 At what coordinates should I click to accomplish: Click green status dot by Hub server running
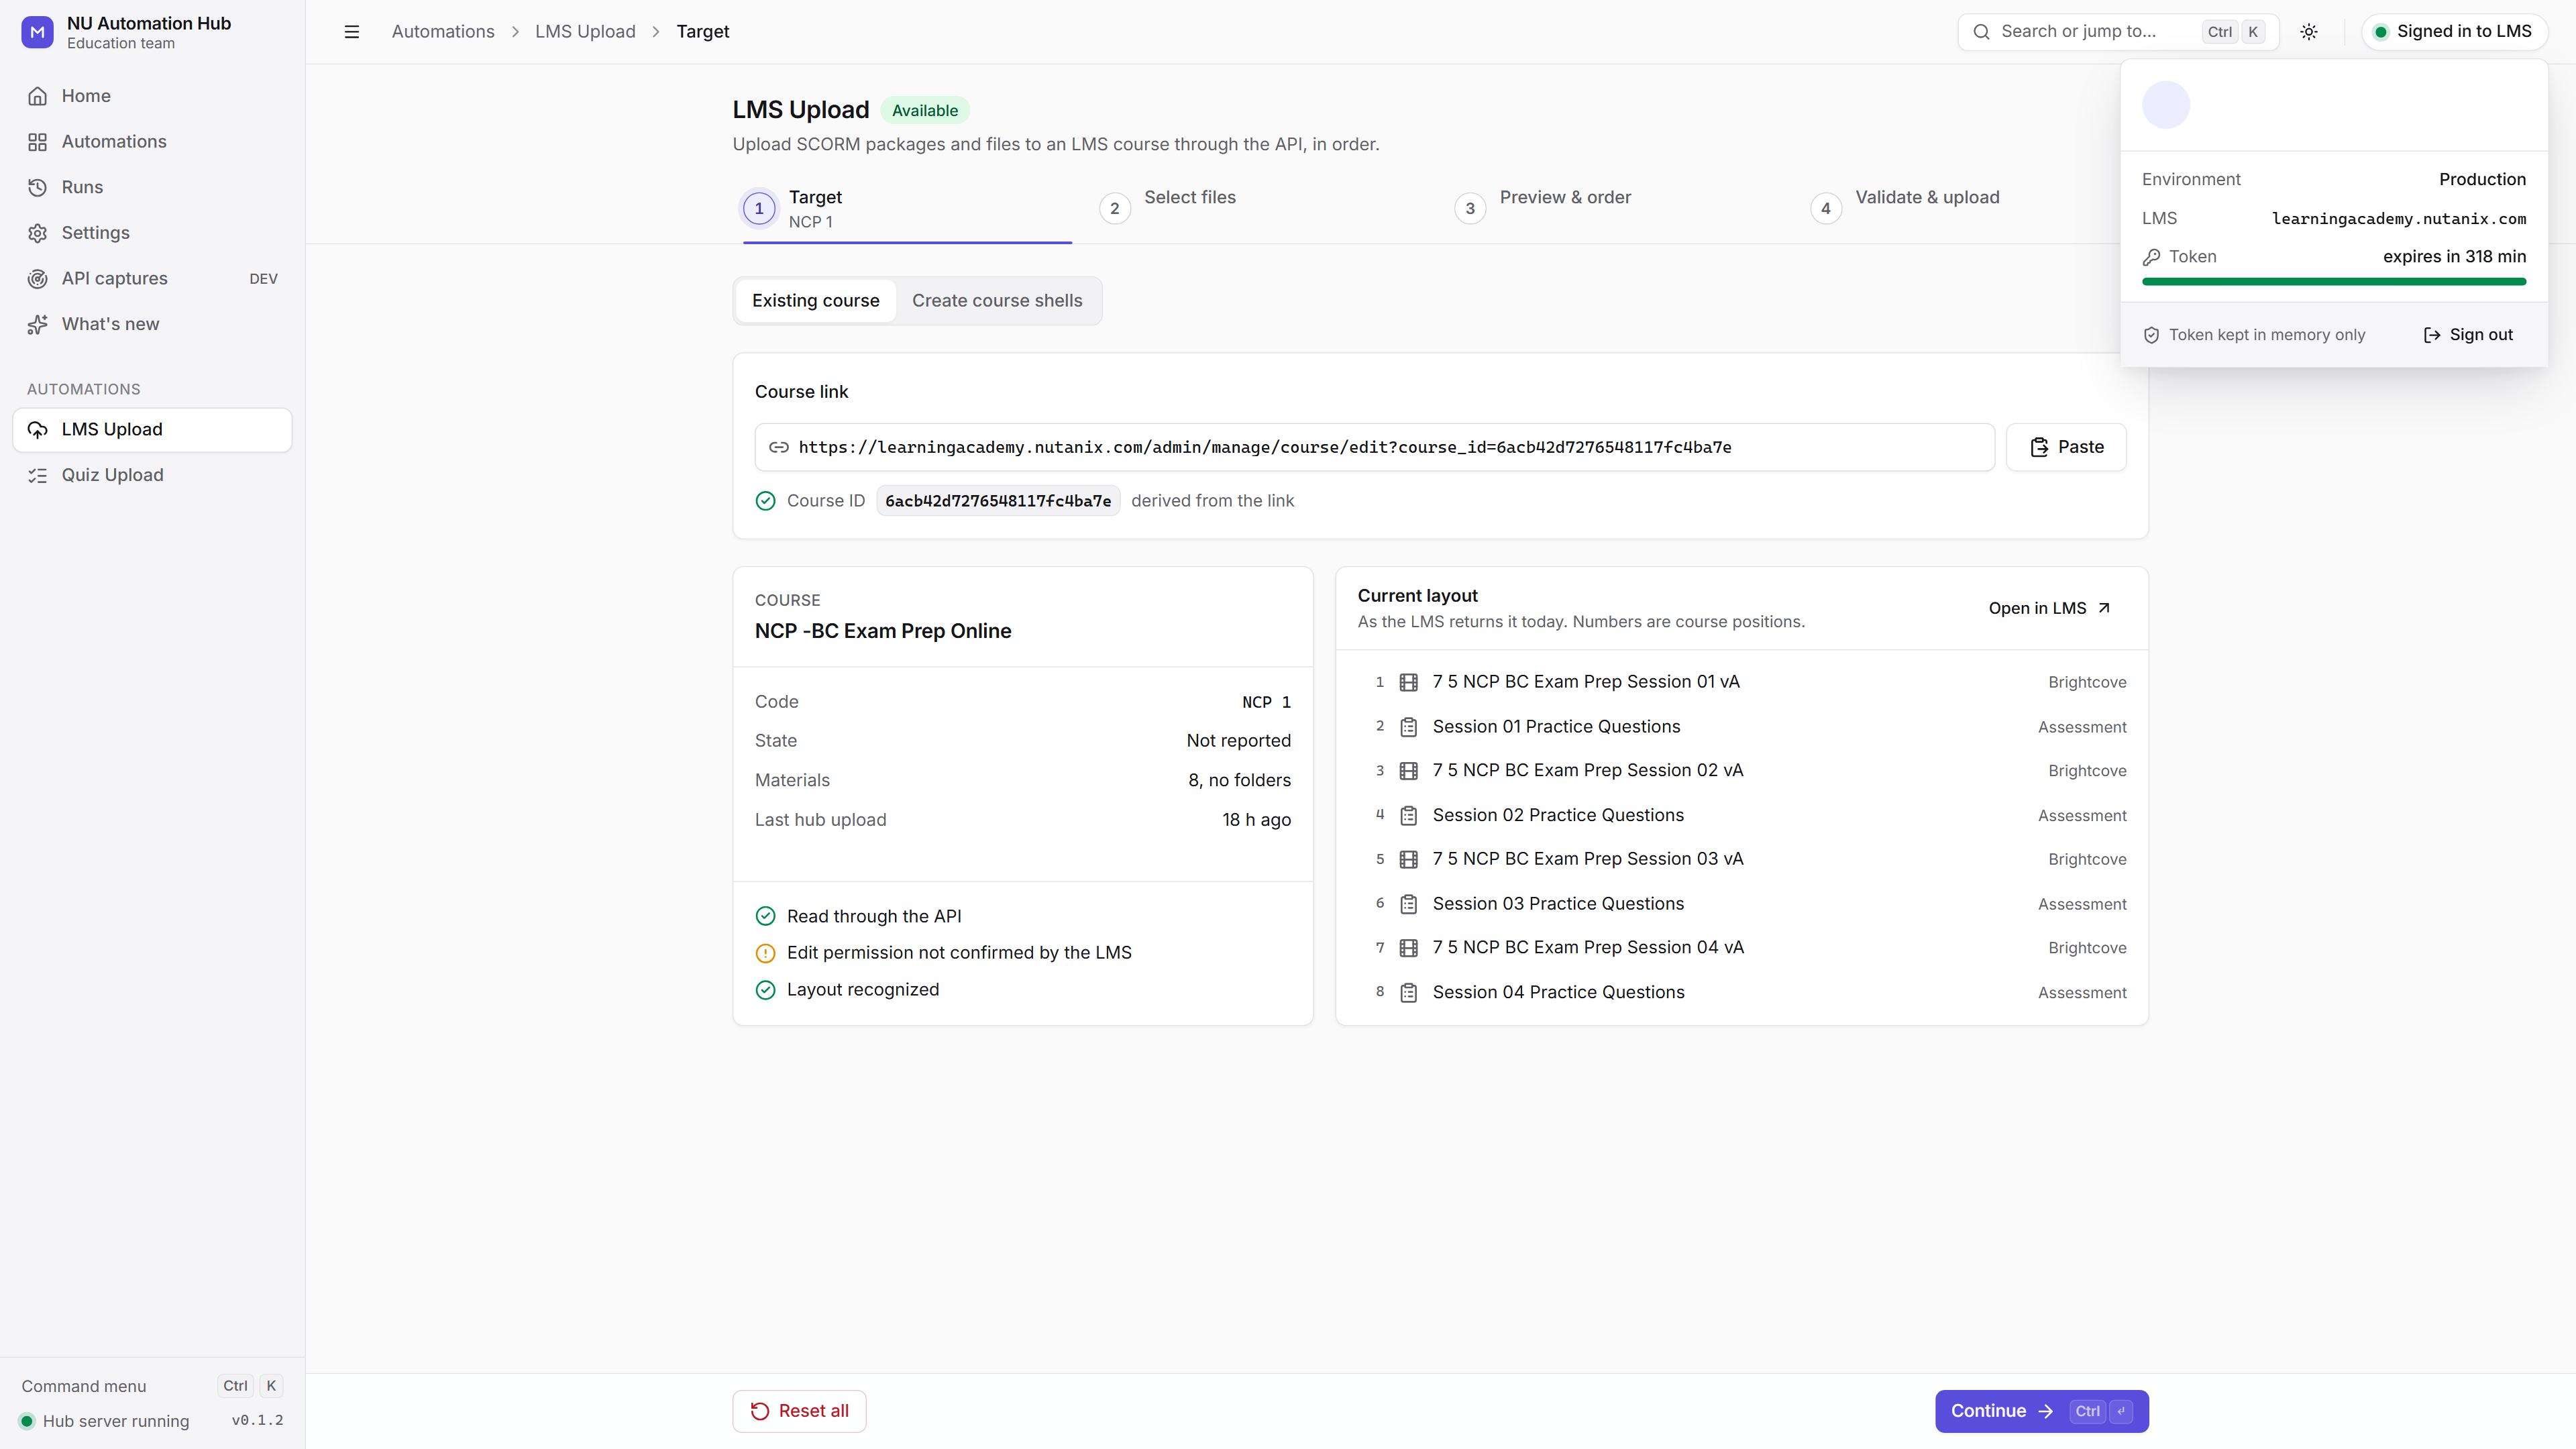27,1421
